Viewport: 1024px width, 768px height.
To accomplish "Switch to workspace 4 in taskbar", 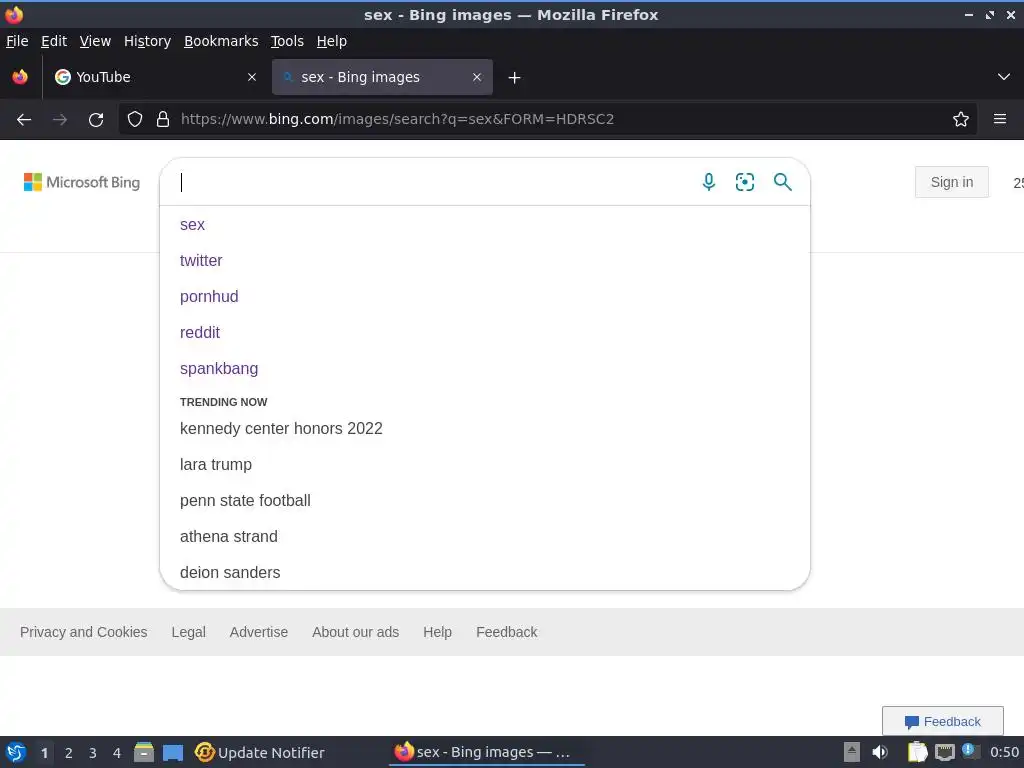I will pyautogui.click(x=117, y=753).
